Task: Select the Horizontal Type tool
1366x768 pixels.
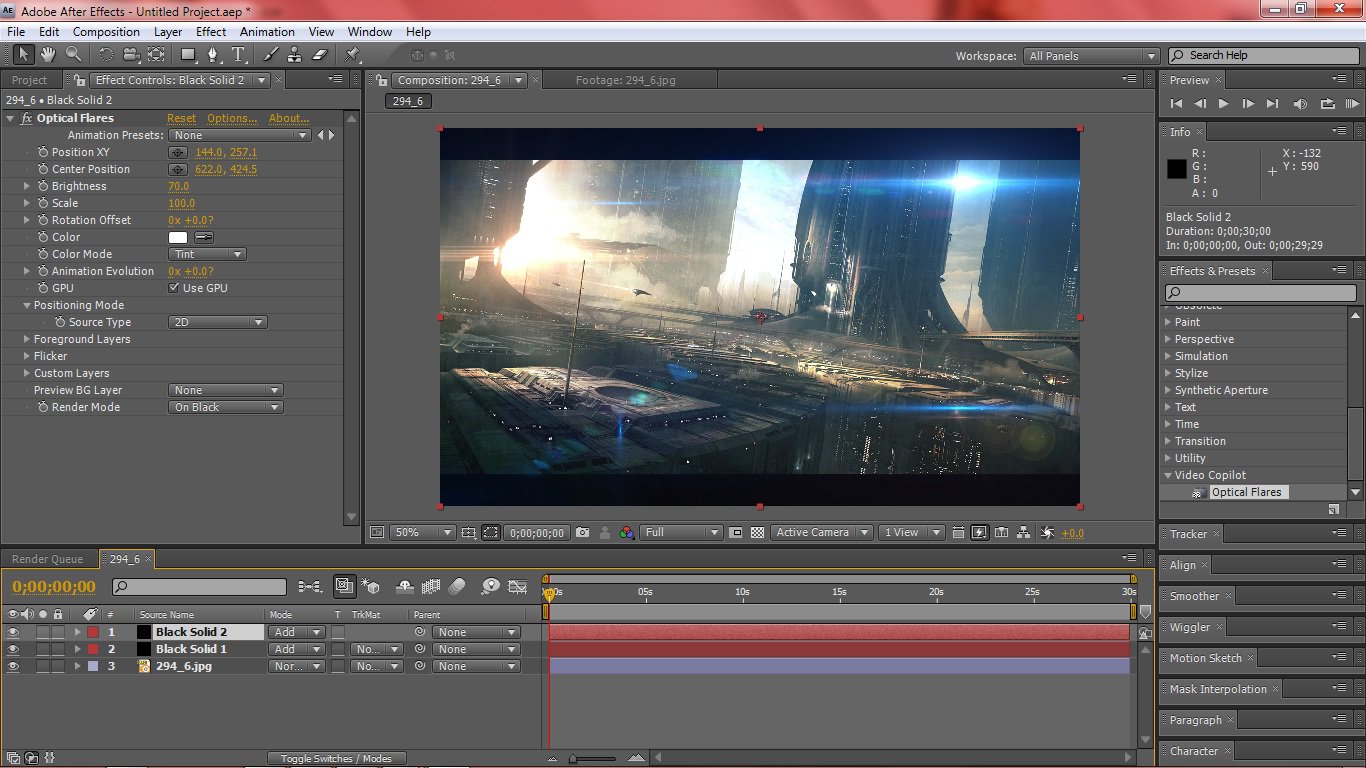Action: click(x=239, y=55)
